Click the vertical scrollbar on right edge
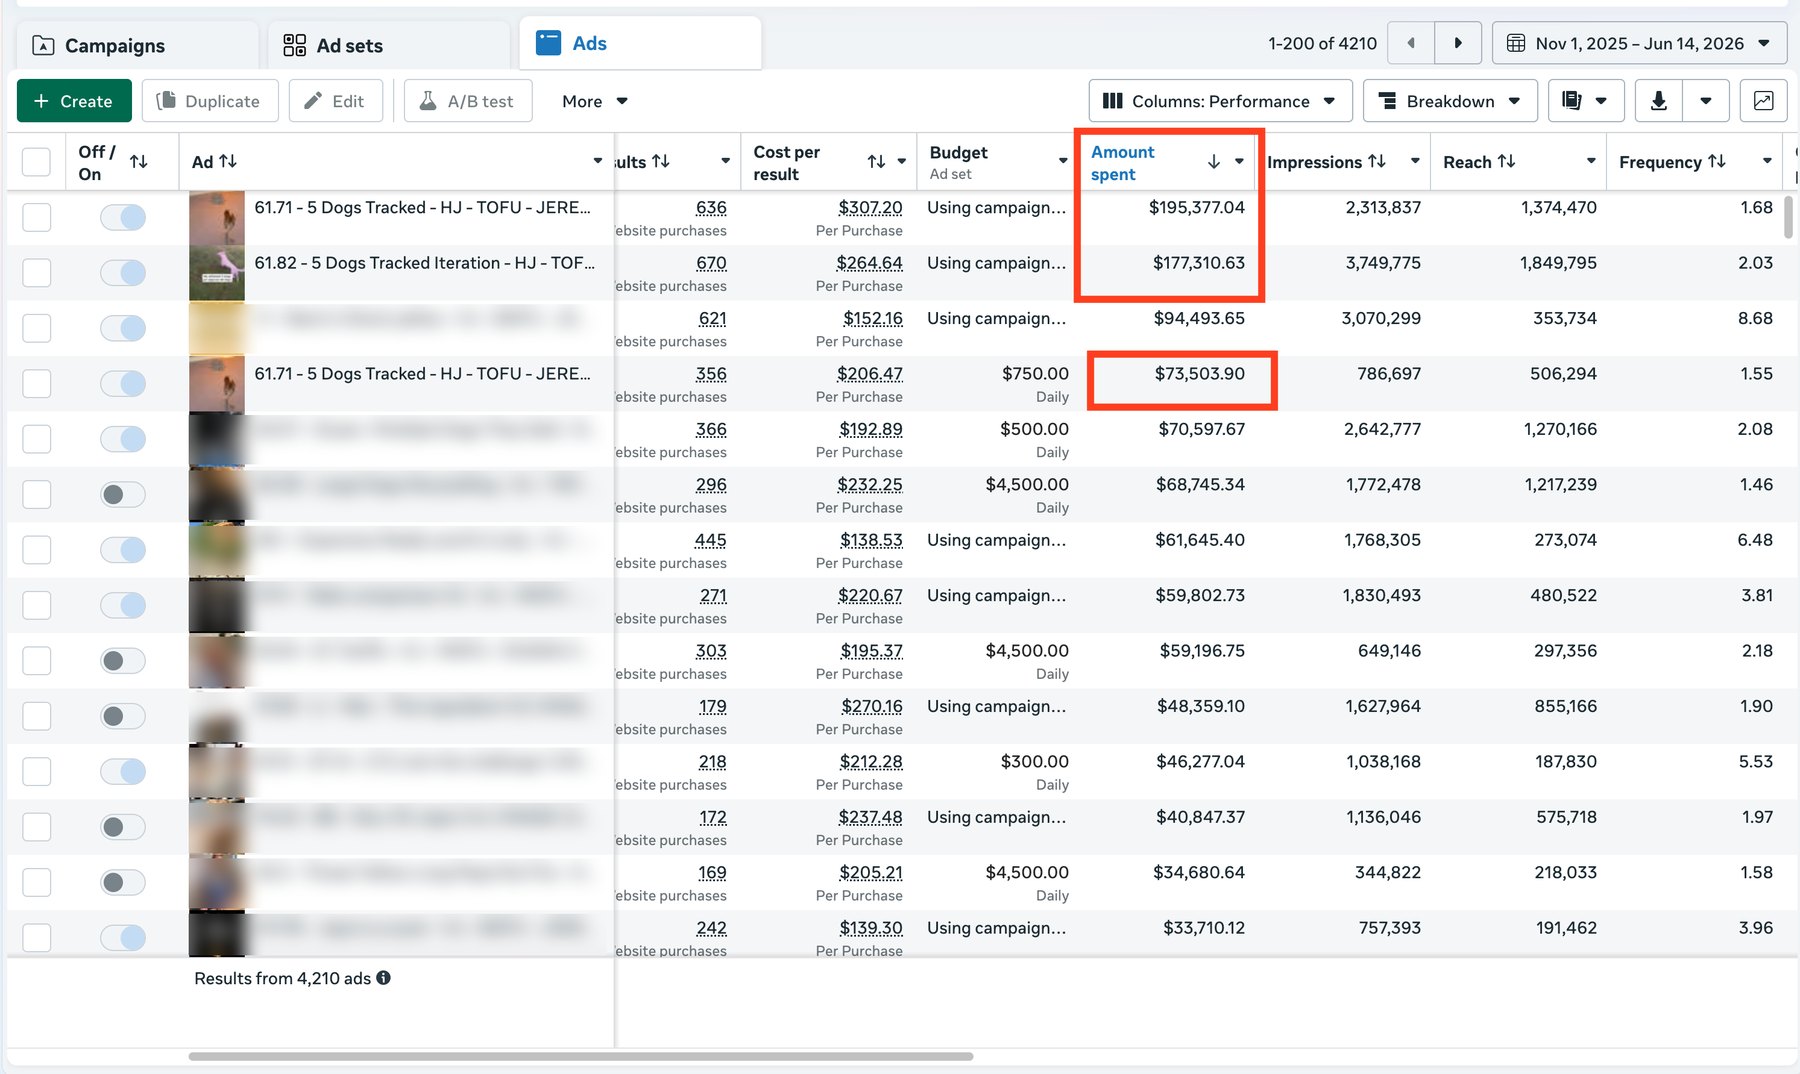 (1788, 217)
